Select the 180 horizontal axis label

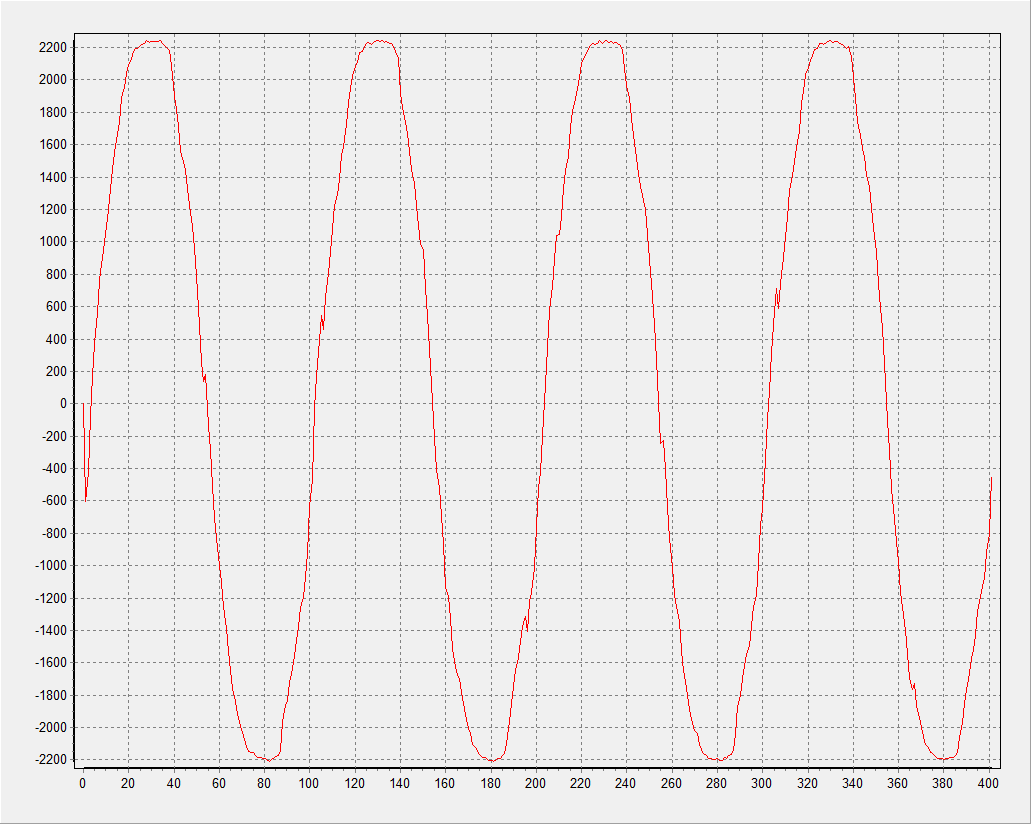[490, 783]
